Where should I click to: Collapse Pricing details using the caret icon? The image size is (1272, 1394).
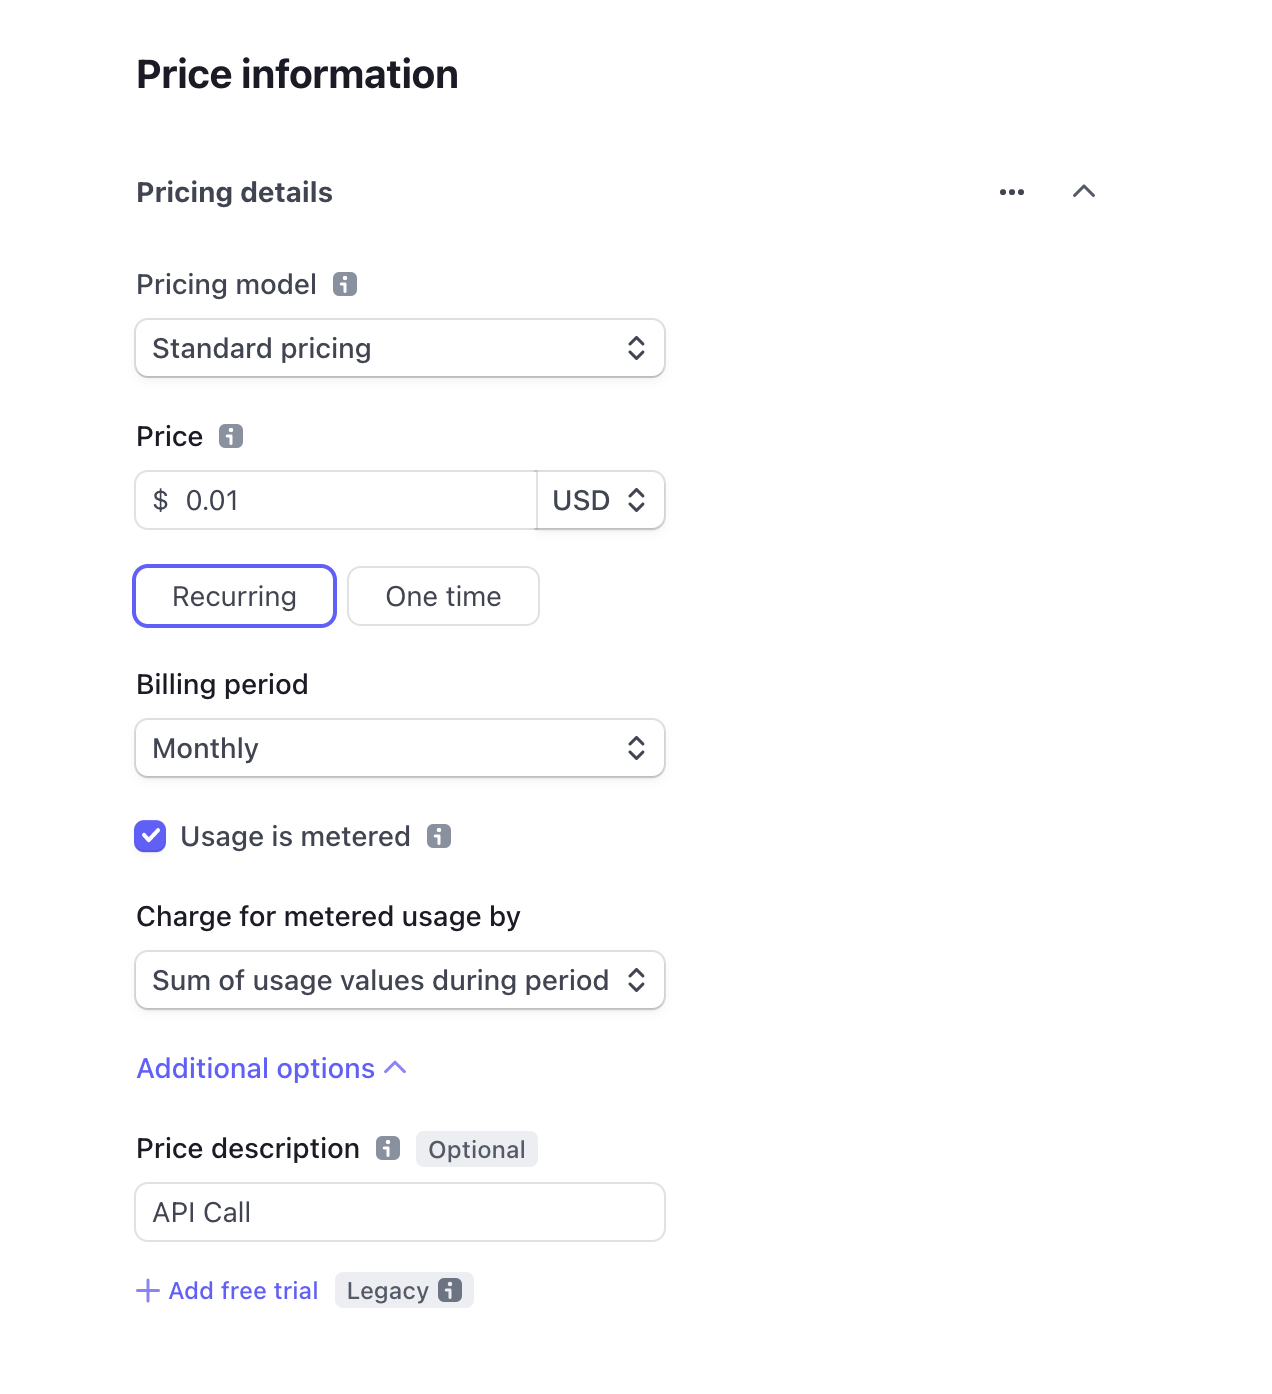click(1085, 191)
